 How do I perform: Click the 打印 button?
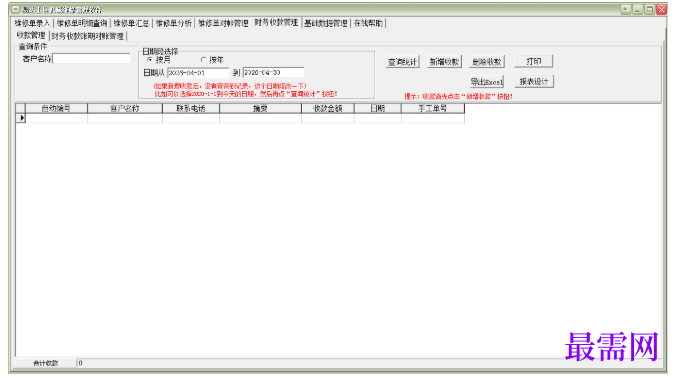(534, 61)
